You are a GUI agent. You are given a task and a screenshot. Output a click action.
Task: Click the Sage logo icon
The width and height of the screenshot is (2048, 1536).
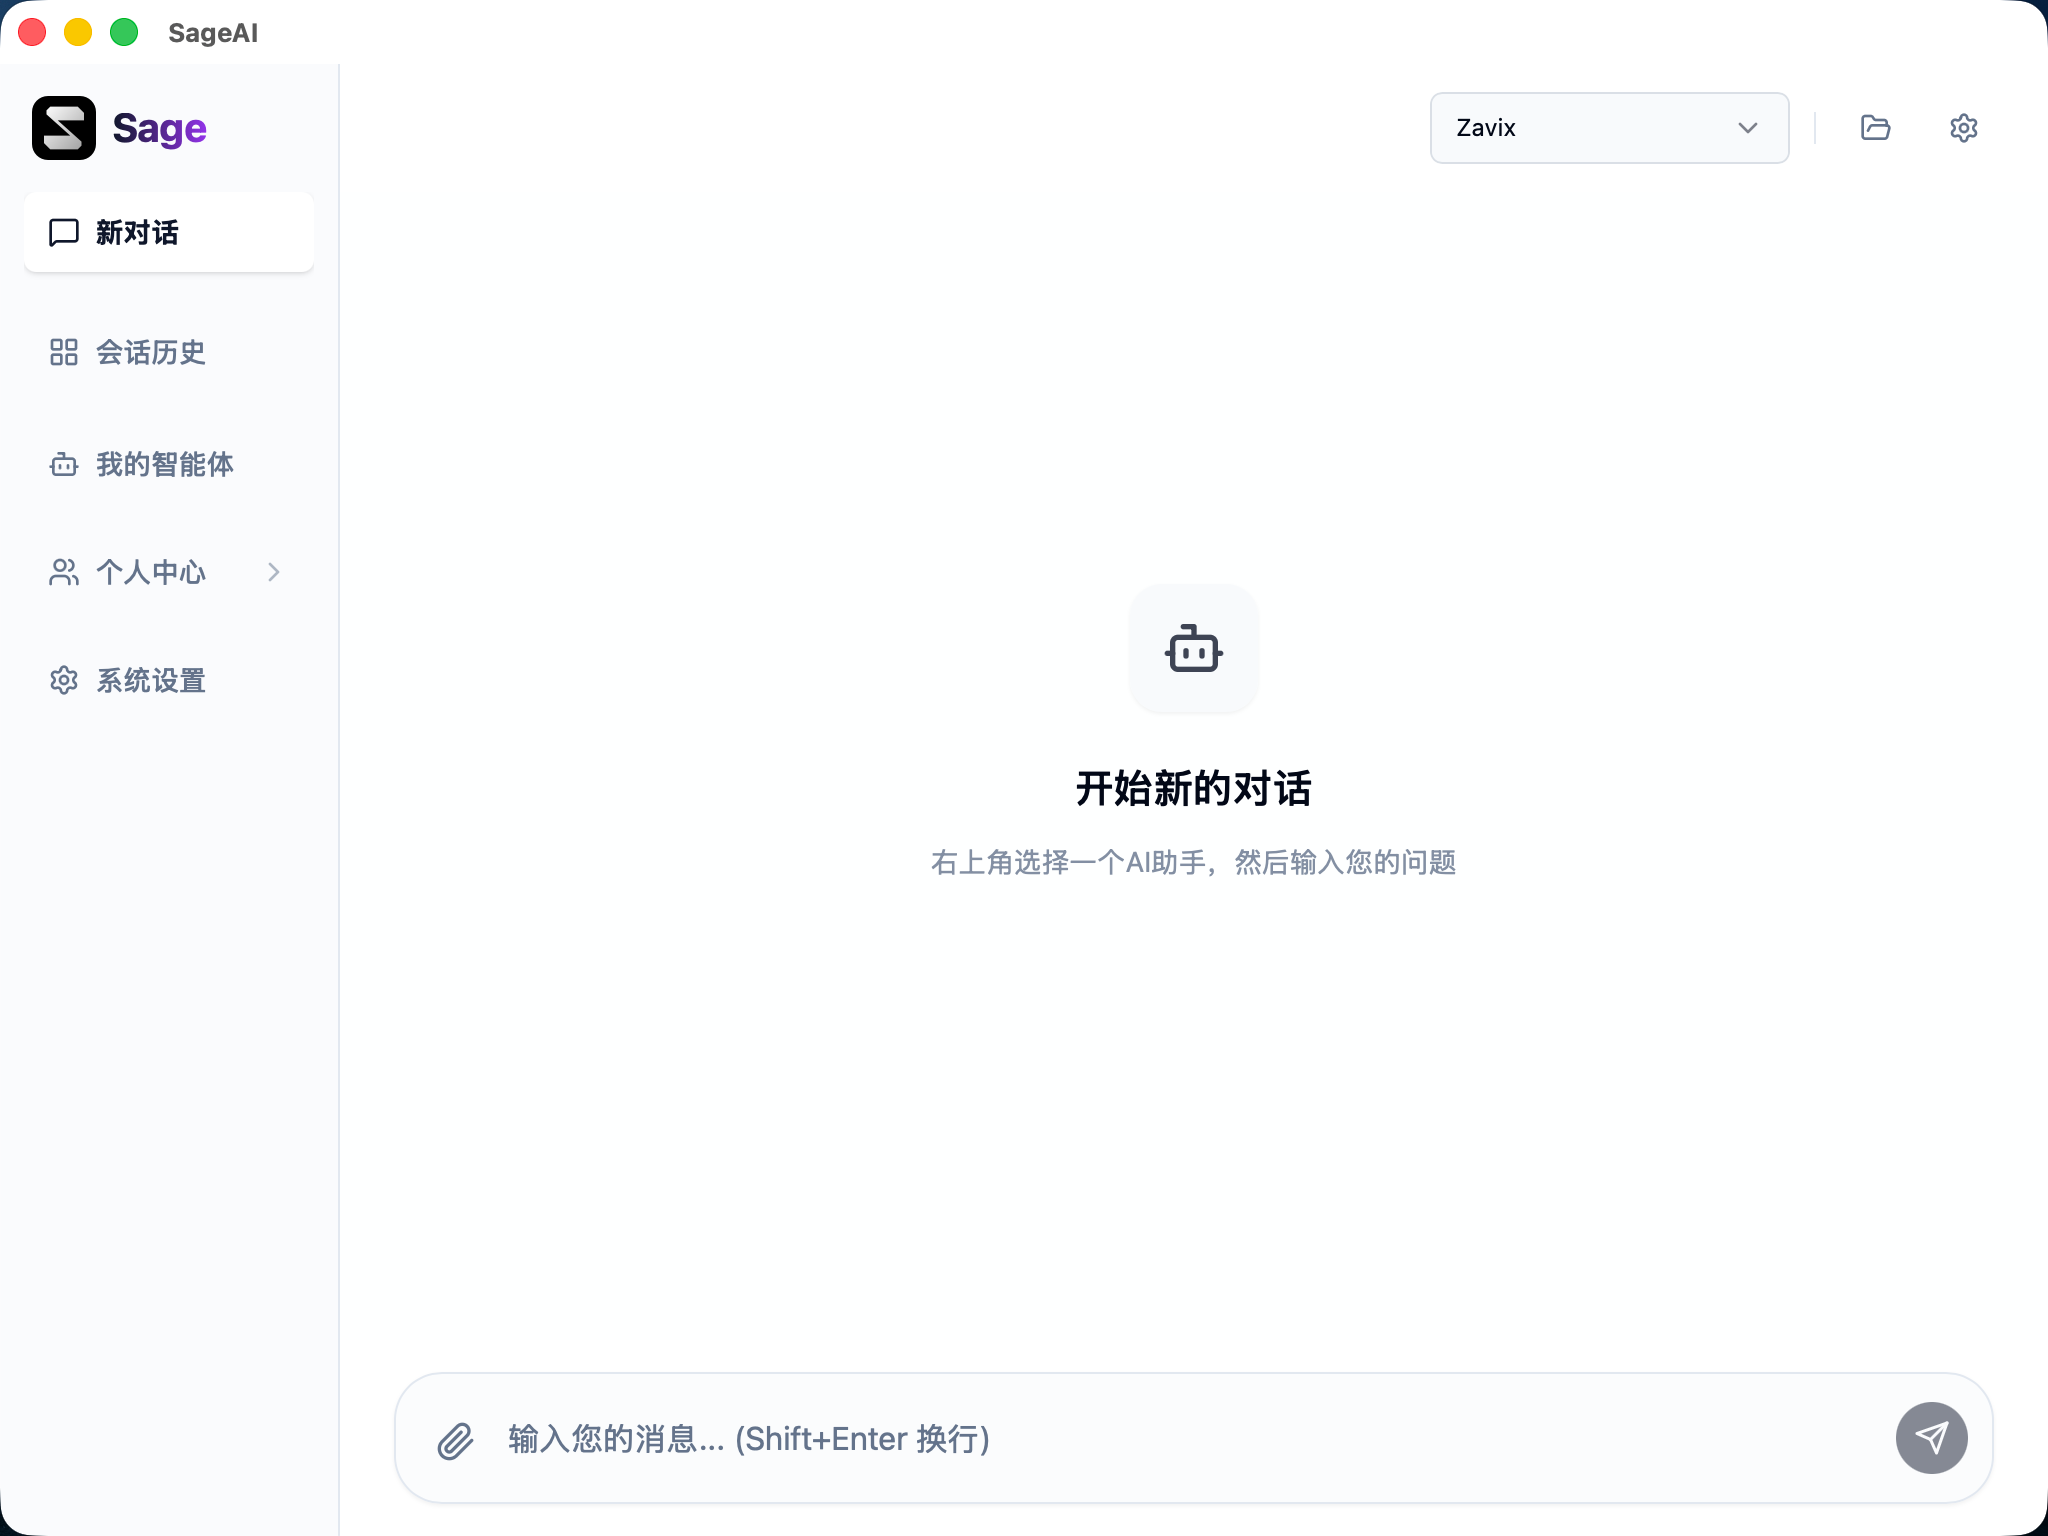(x=63, y=127)
